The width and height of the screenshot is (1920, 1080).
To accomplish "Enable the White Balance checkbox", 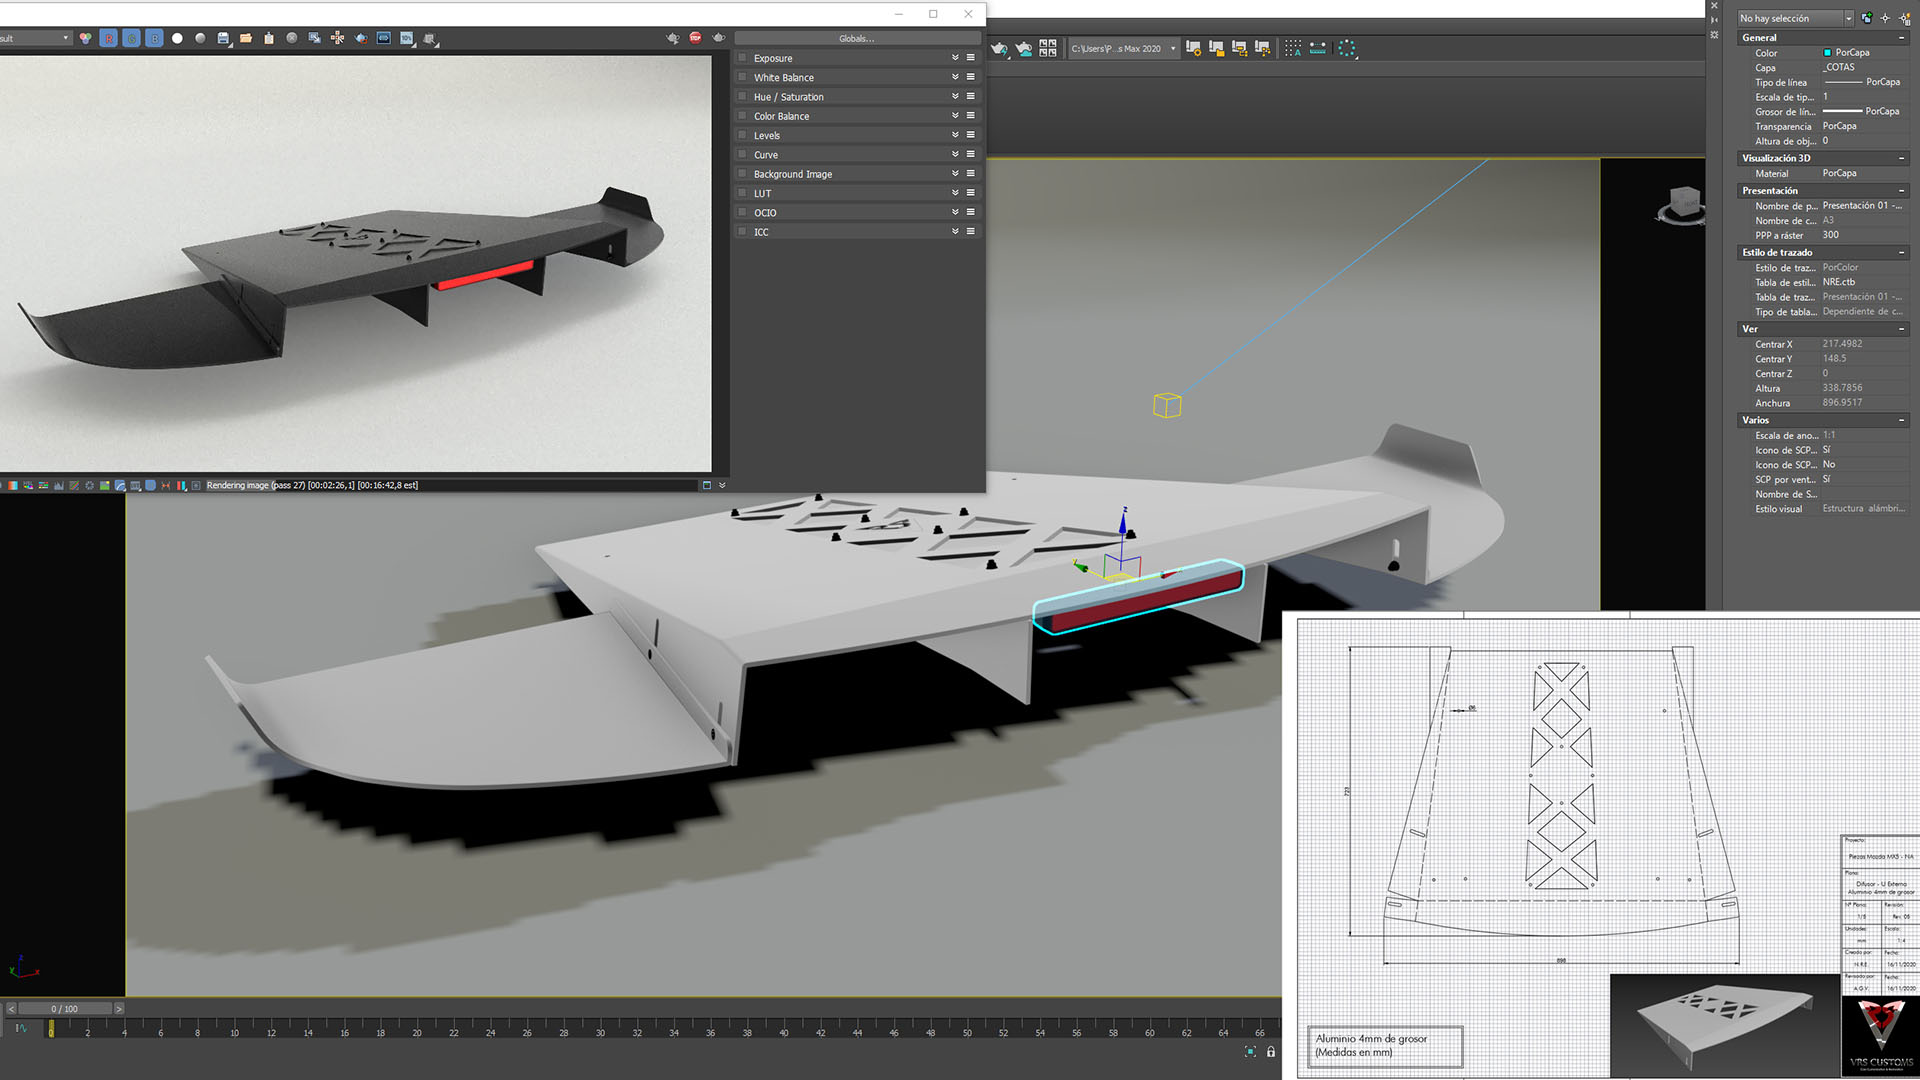I will pos(742,77).
